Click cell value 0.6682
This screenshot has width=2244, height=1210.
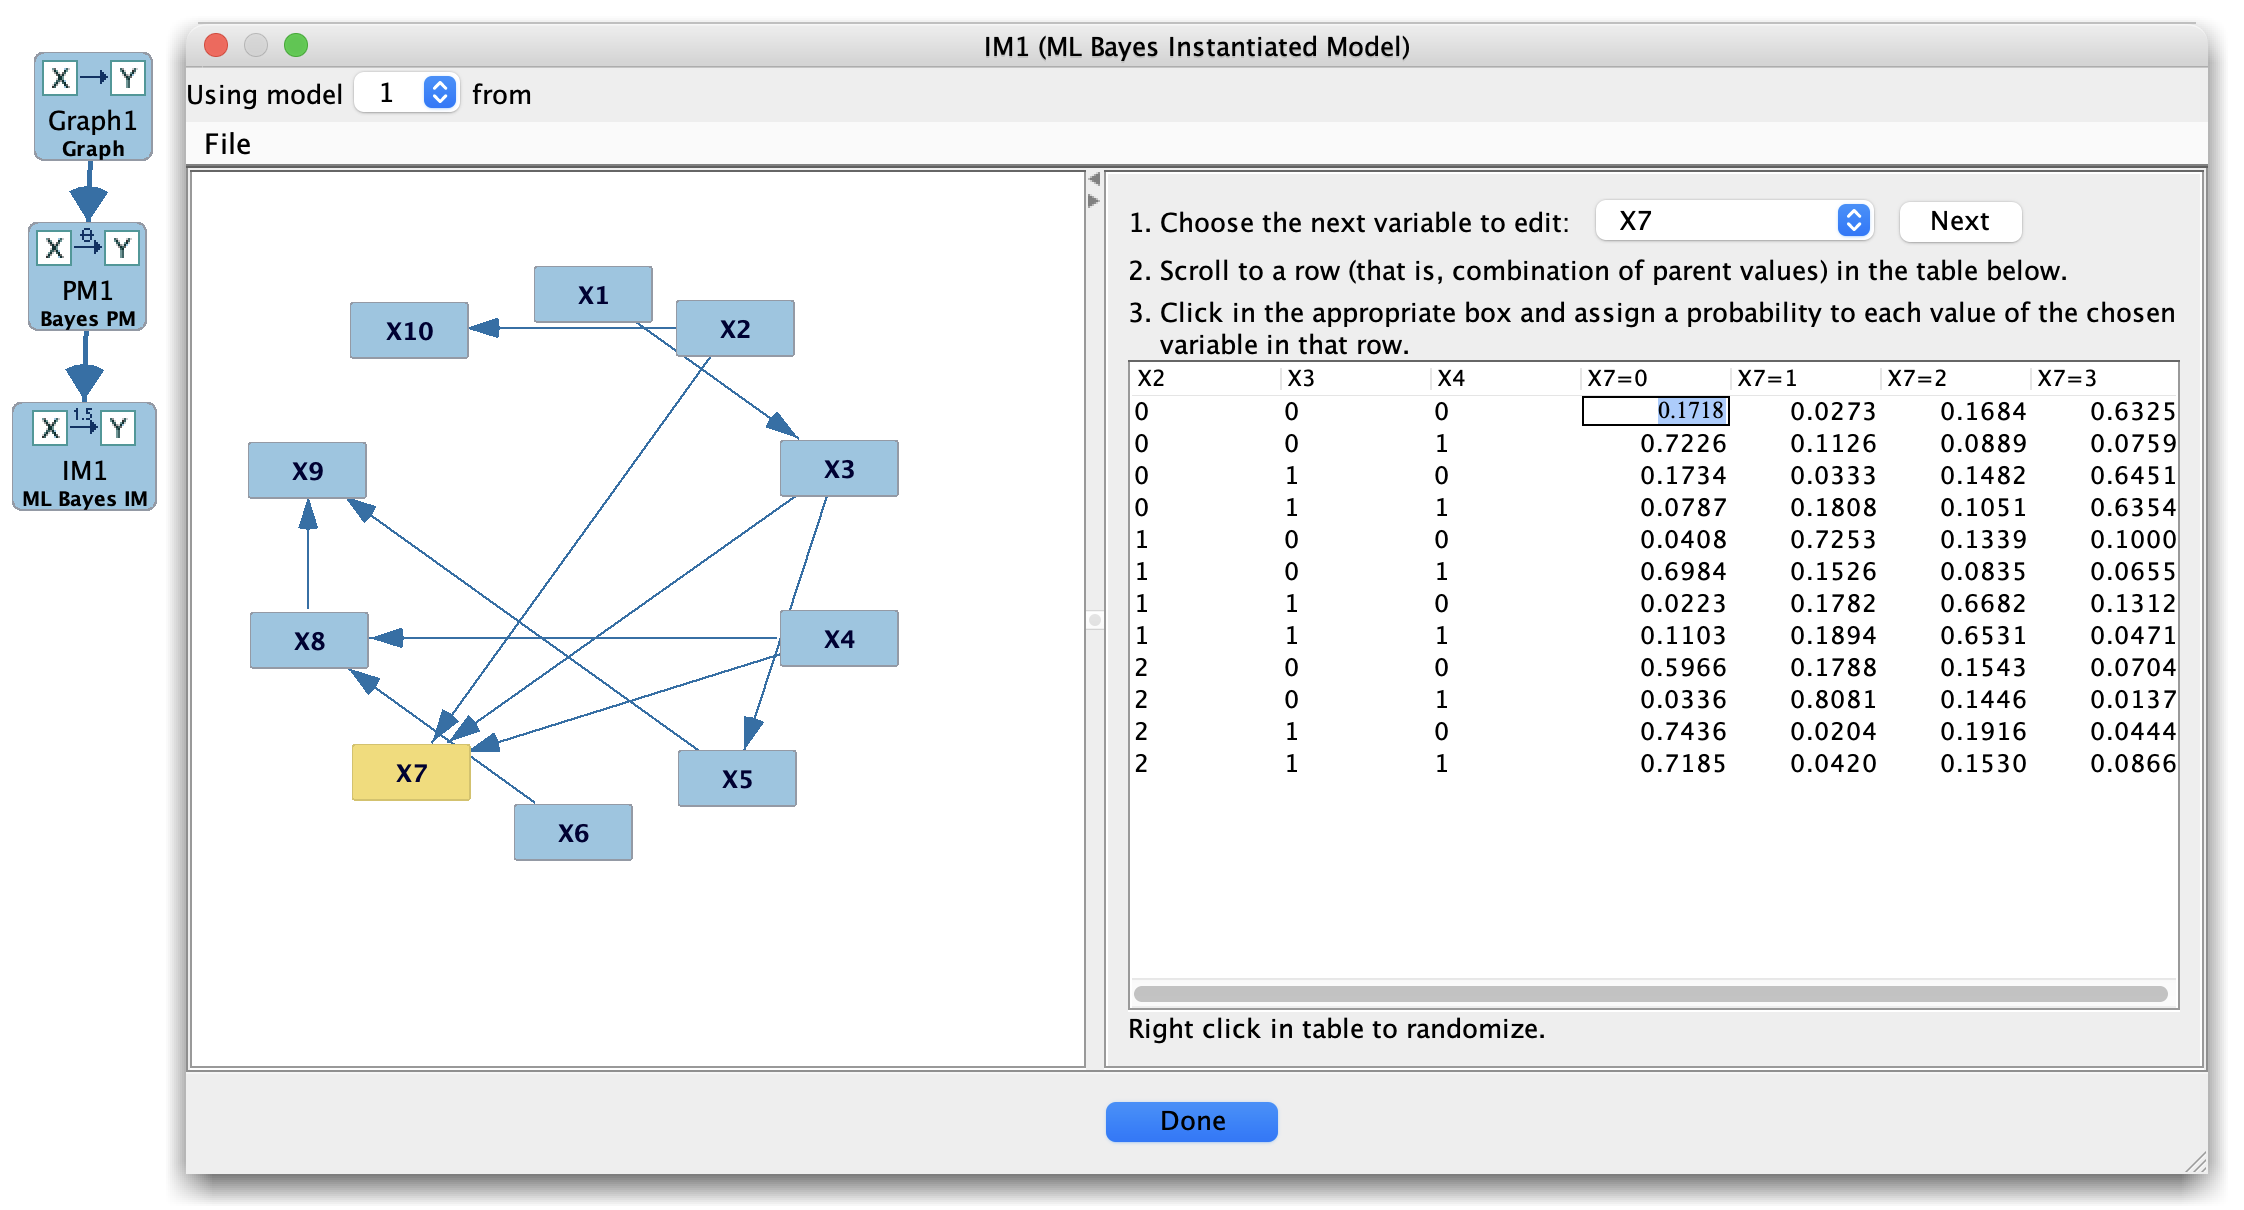[x=1983, y=603]
